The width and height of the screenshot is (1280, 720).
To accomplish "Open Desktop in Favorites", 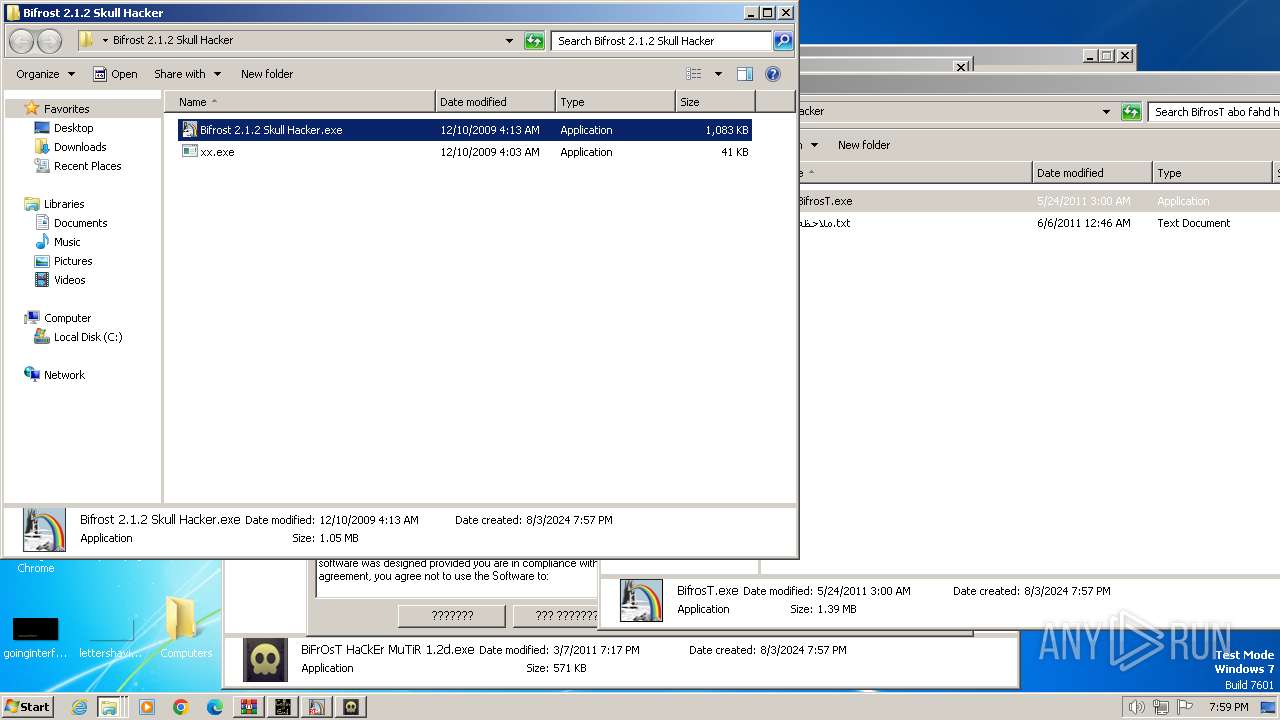I will pos(73,128).
